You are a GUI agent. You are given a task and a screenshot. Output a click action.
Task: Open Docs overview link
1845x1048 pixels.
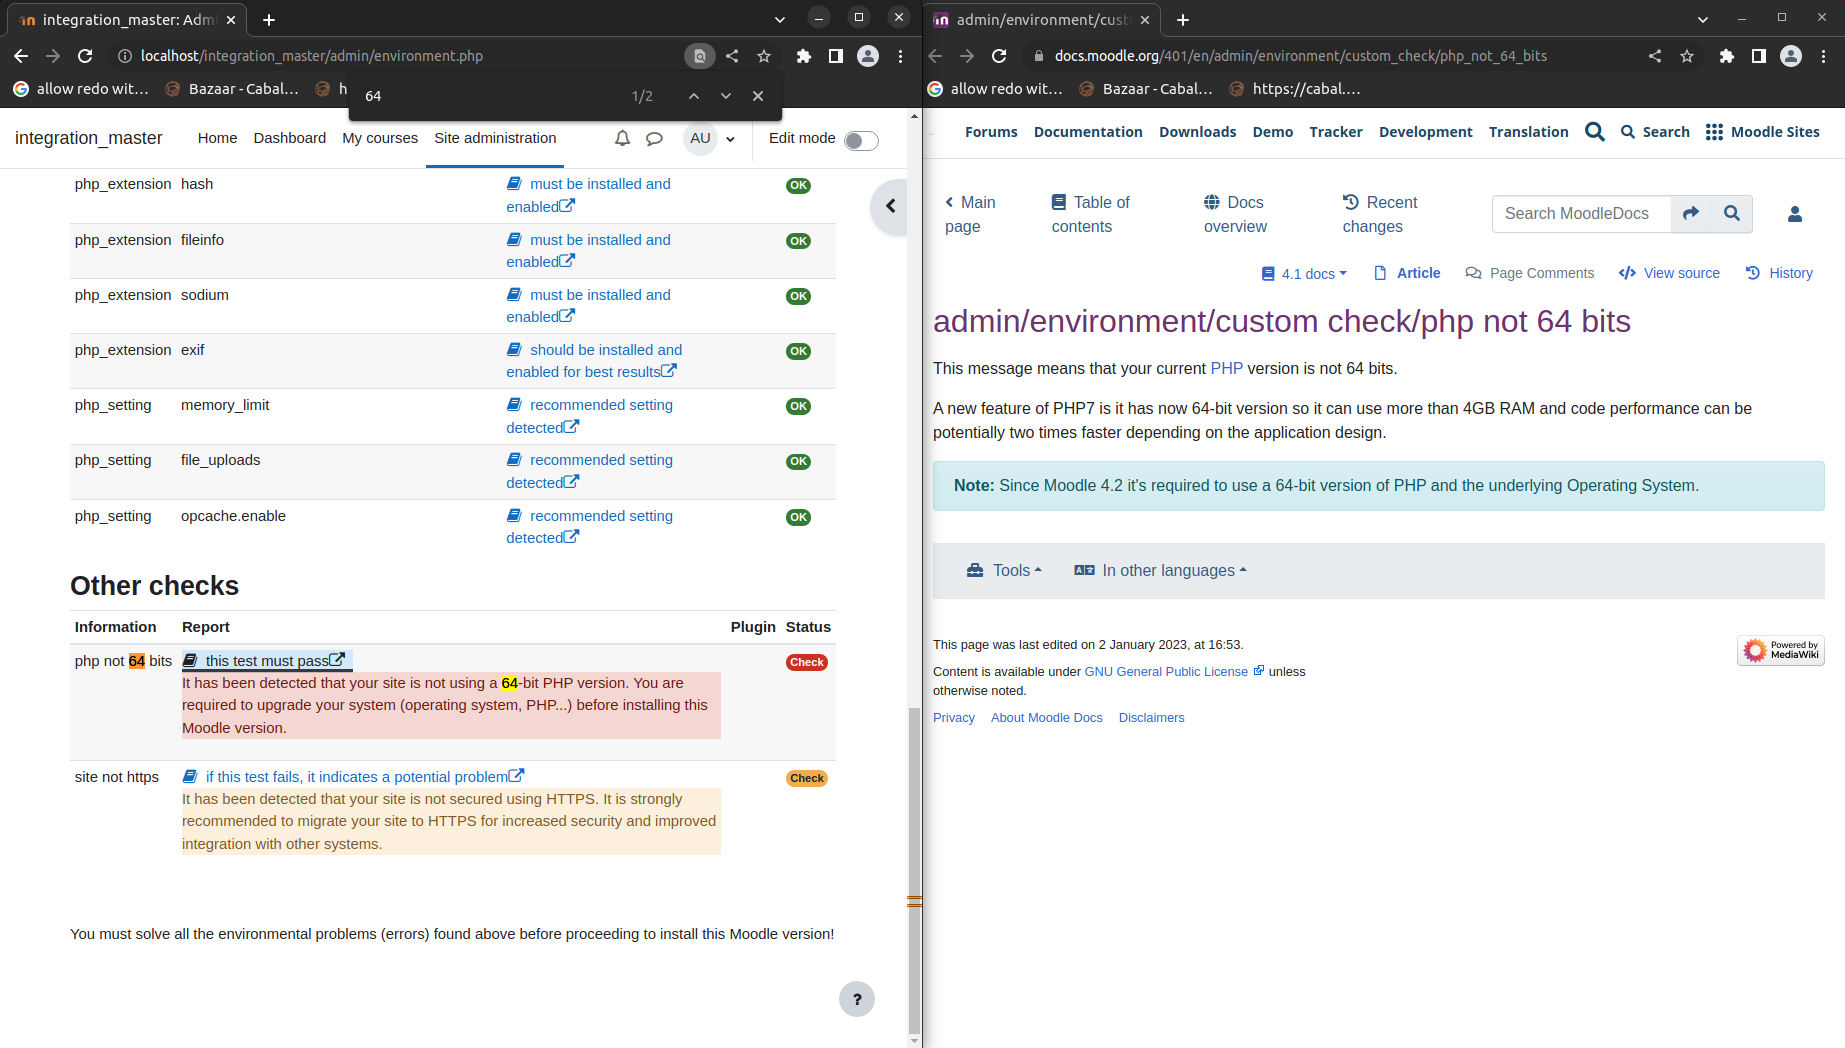[1235, 214]
